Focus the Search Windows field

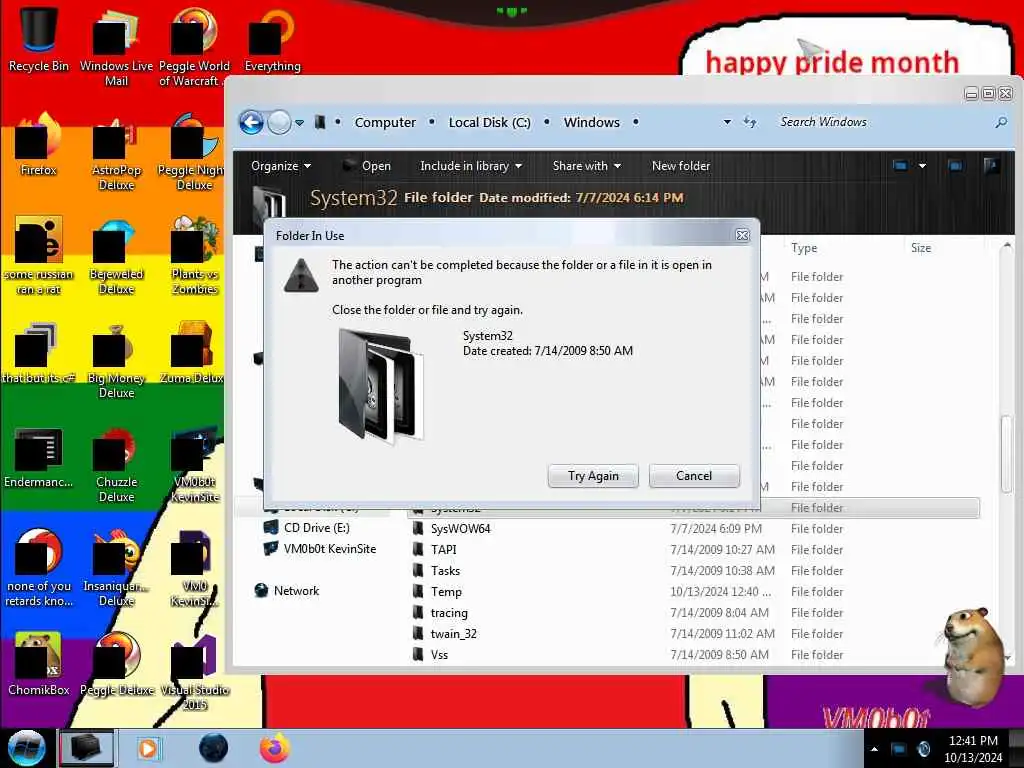click(882, 122)
